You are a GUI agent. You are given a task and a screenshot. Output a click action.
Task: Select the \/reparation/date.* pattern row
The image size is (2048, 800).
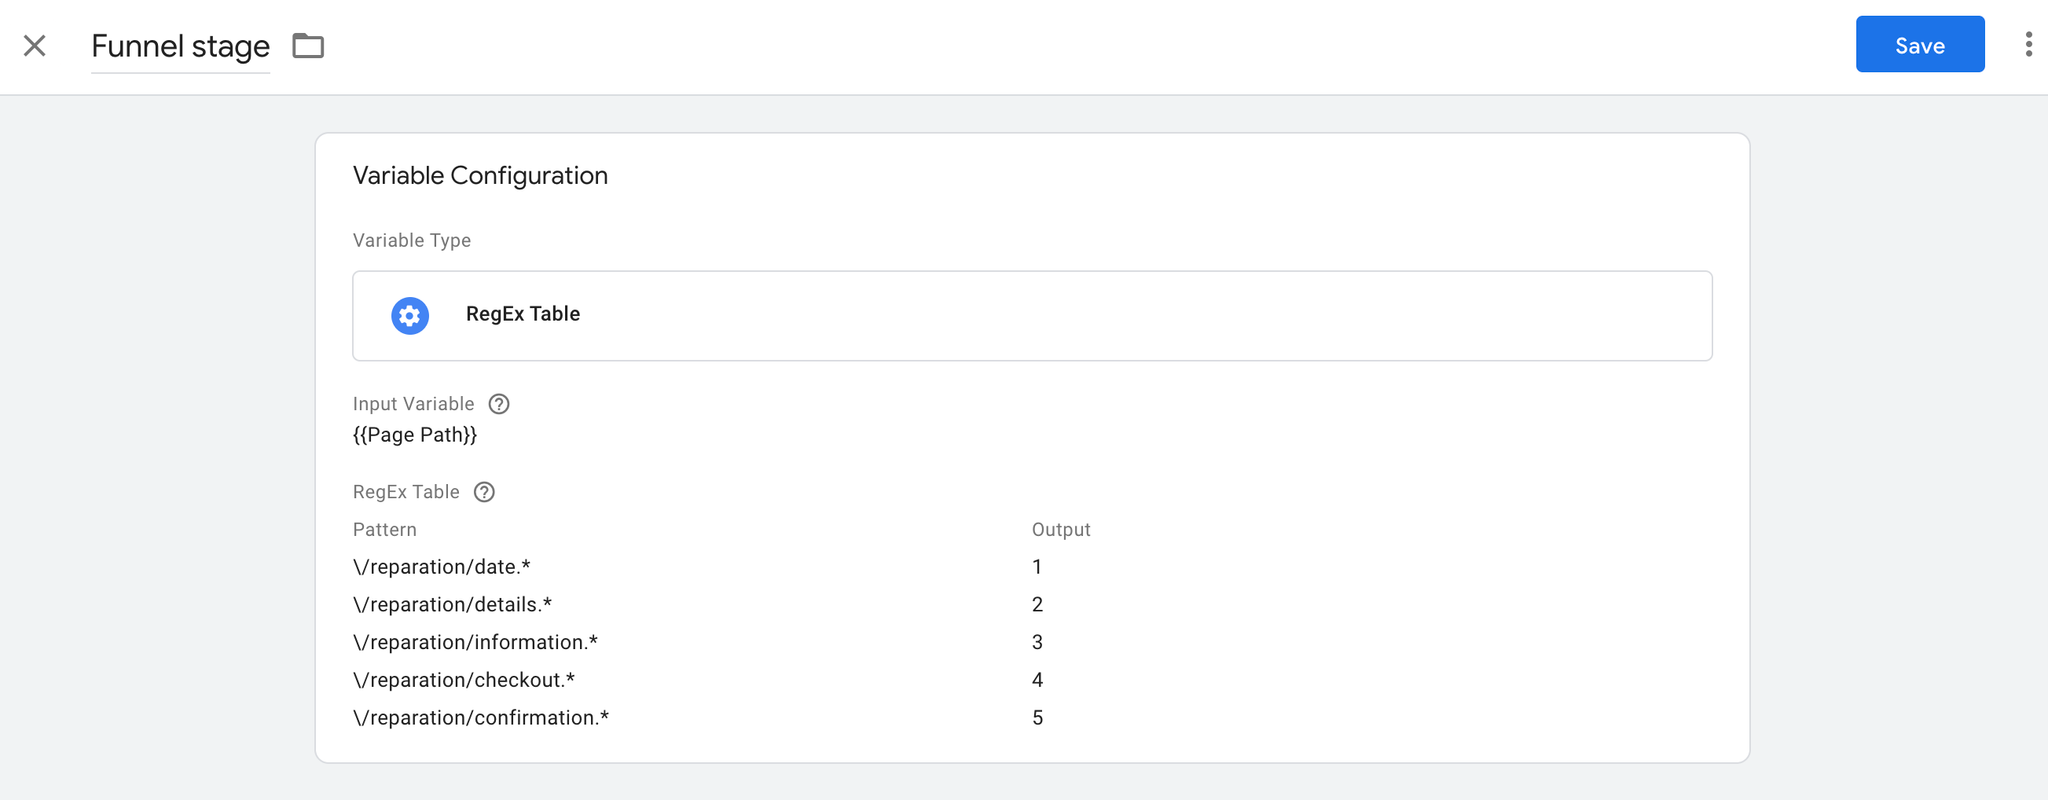pos(442,567)
